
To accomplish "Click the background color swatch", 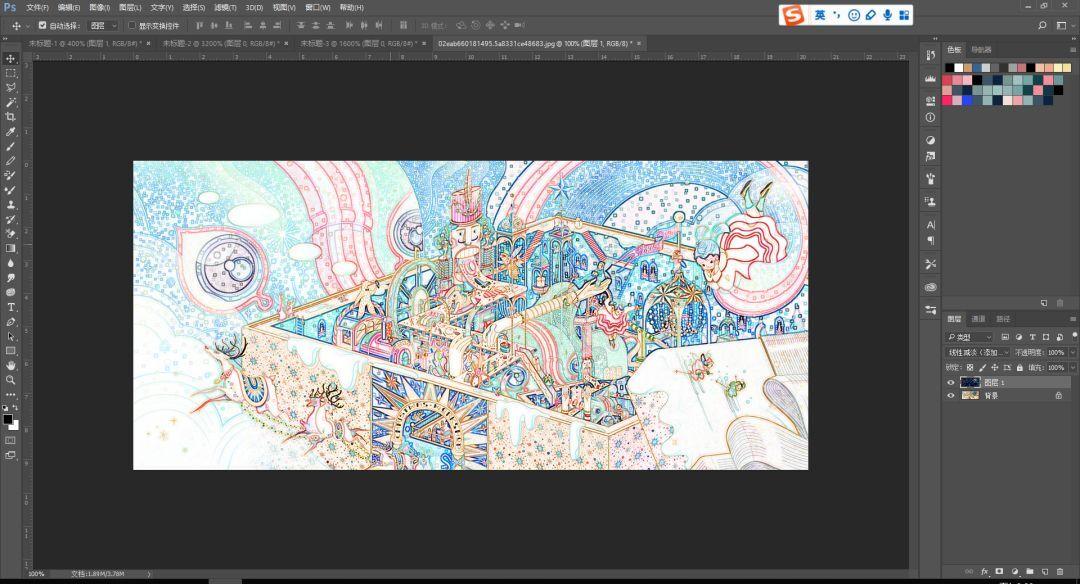I will 15,426.
